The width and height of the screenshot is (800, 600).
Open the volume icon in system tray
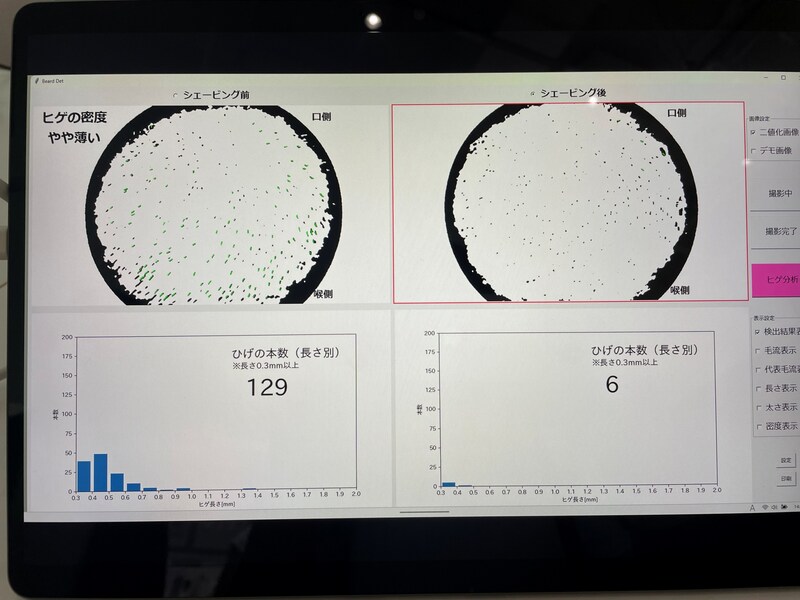click(774, 507)
